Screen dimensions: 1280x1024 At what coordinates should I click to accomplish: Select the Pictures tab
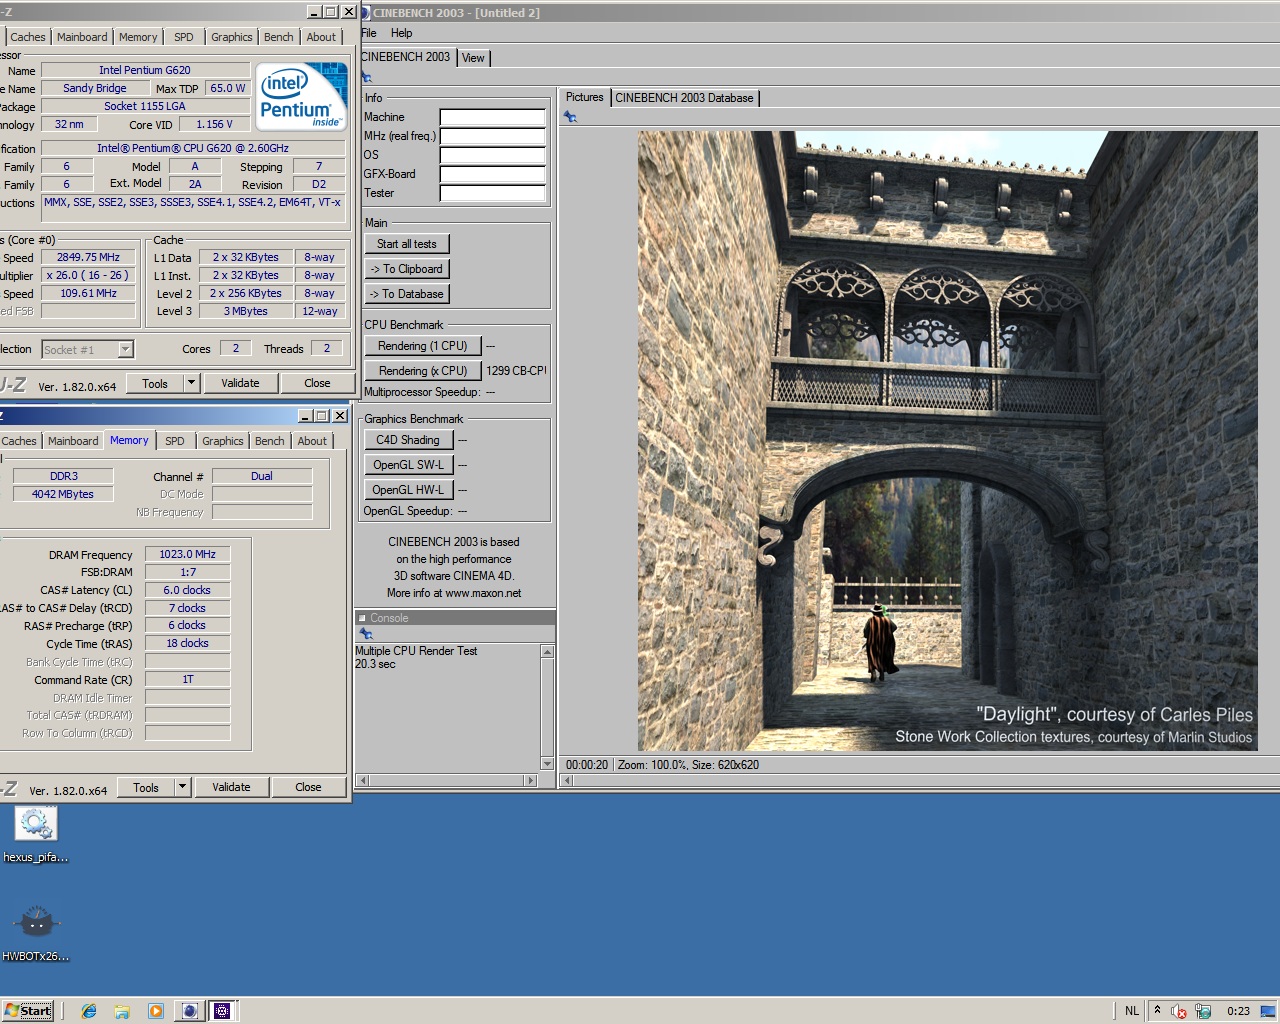click(585, 97)
